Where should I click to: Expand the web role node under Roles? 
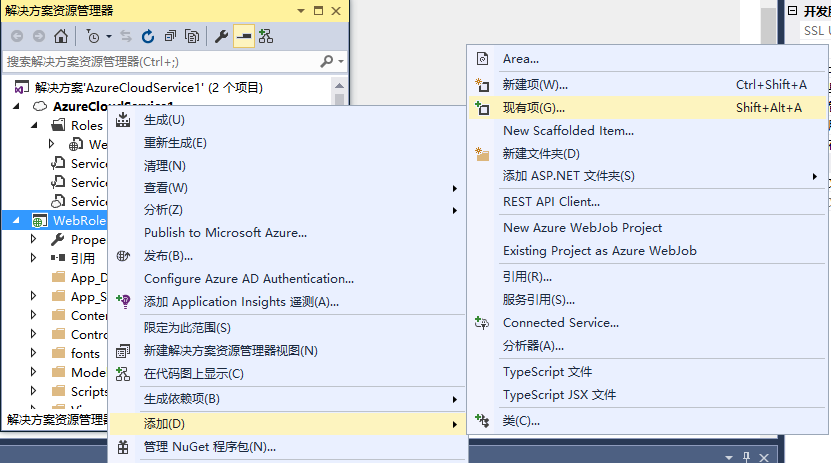(51, 144)
